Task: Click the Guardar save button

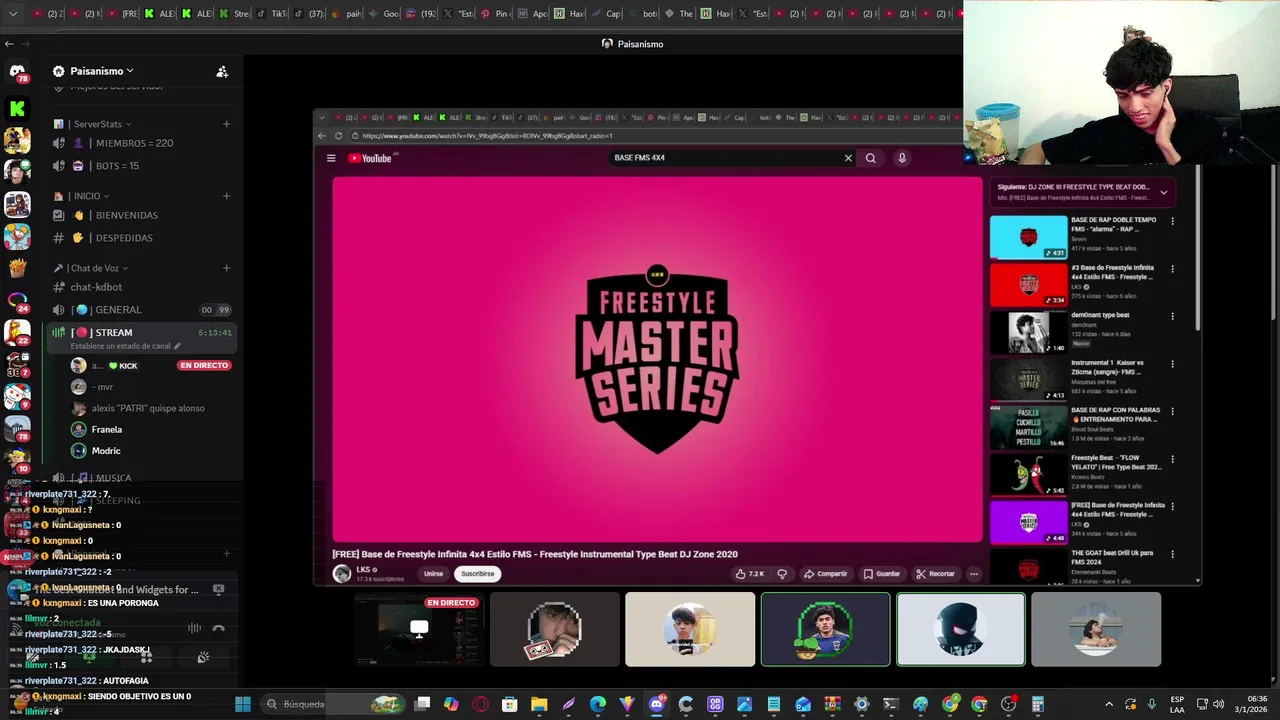Action: click(x=882, y=574)
